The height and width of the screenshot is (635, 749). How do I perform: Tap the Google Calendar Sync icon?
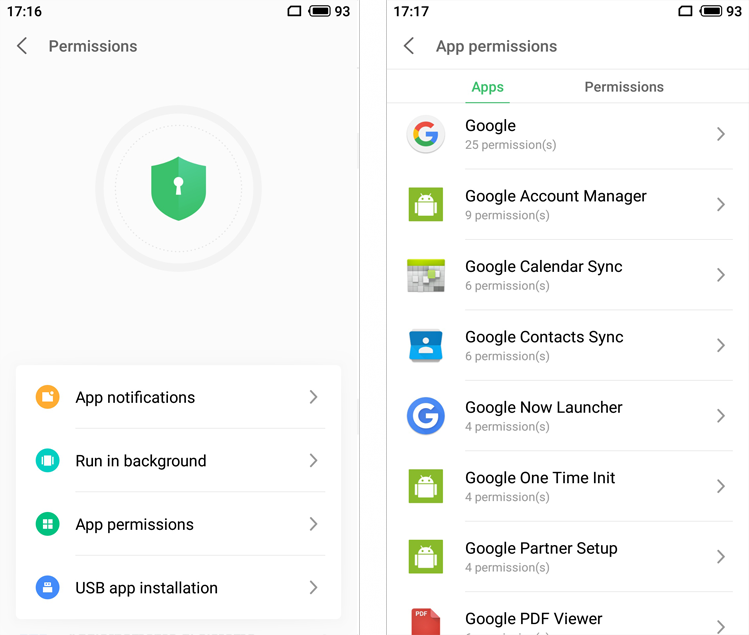pos(426,275)
